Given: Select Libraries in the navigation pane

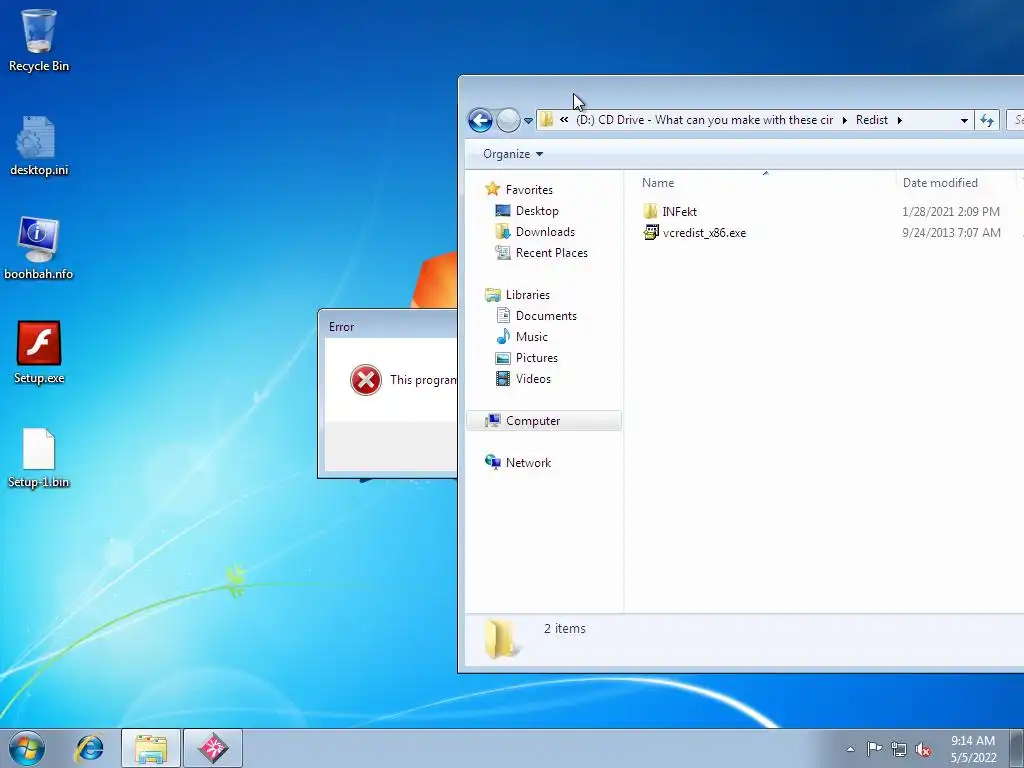Looking at the screenshot, I should coord(528,295).
